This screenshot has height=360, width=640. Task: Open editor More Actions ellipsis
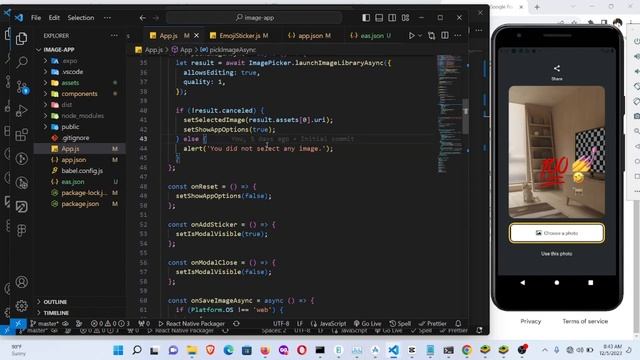coord(458,36)
